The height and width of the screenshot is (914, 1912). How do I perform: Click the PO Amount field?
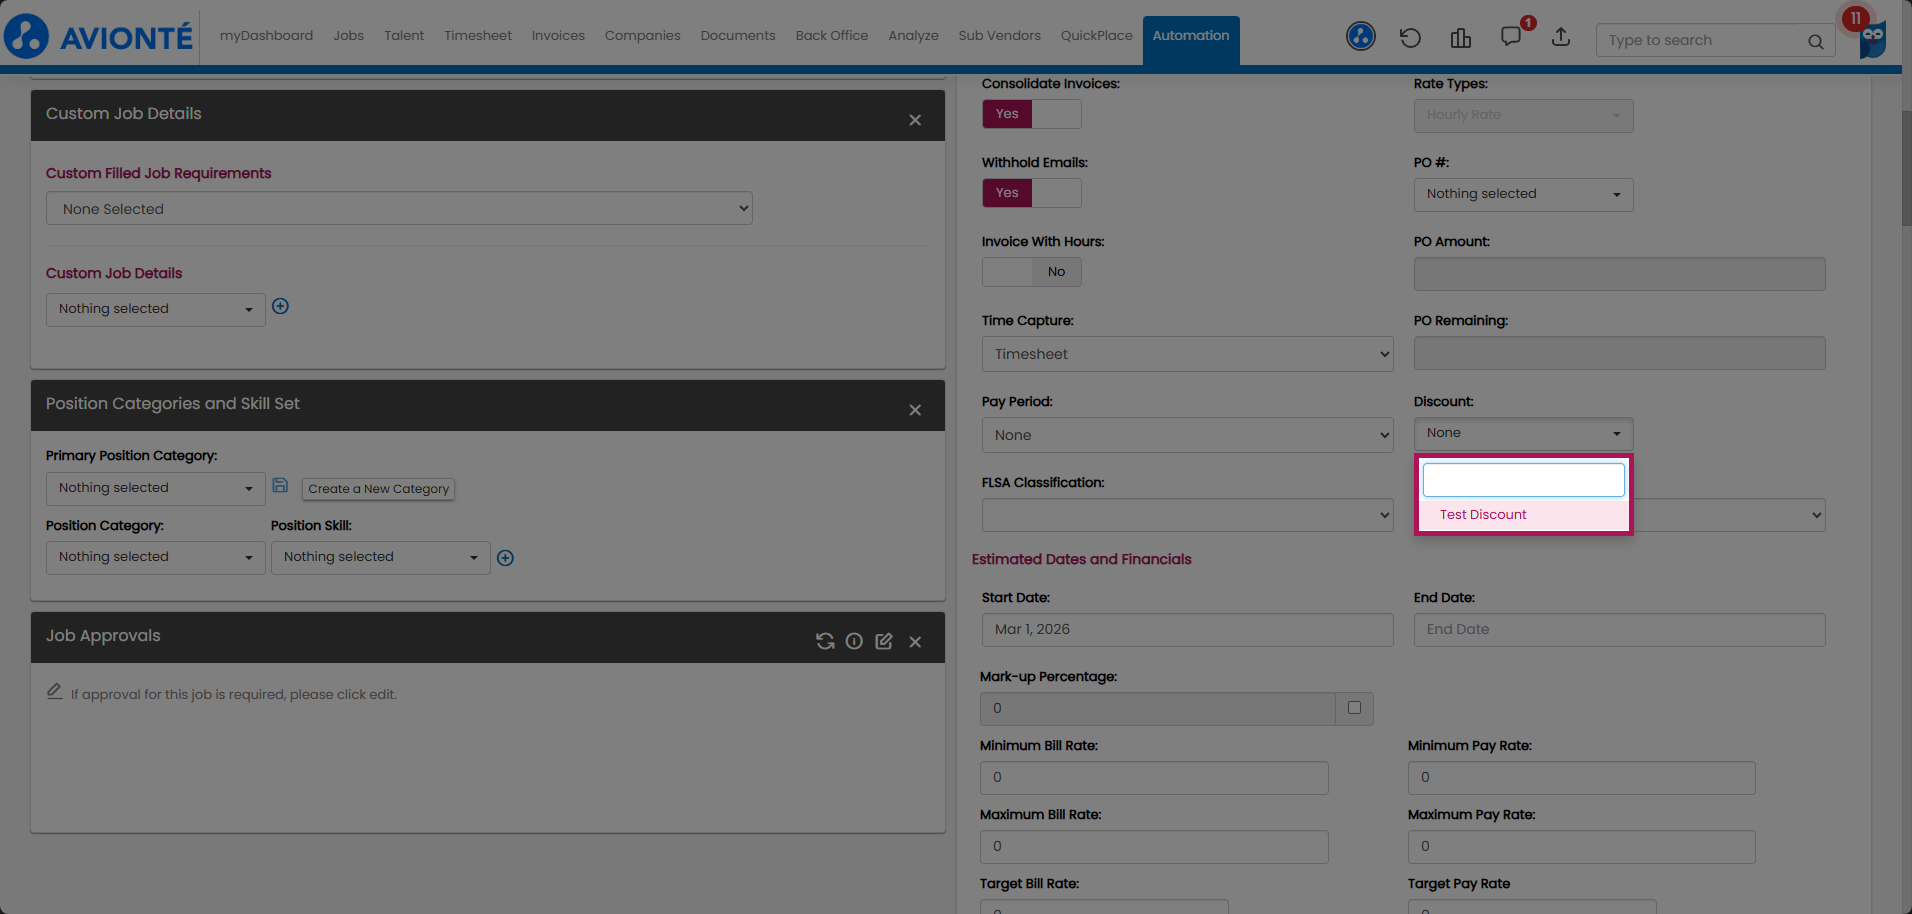1620,274
